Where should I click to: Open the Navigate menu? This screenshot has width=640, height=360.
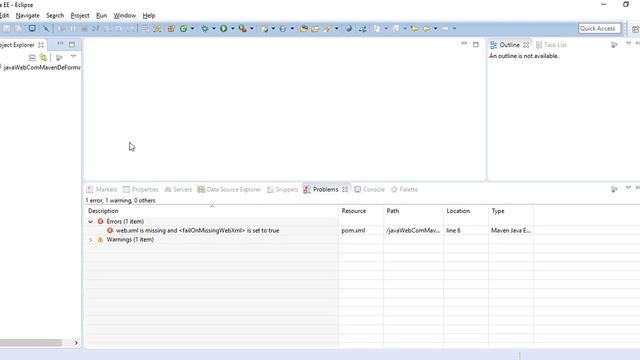28,16
